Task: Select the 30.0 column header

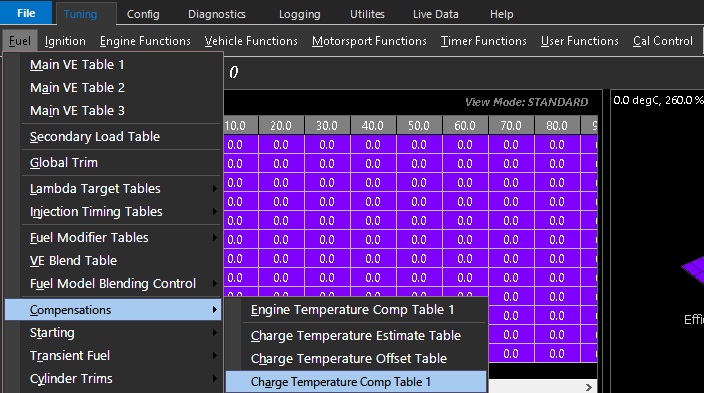Action: [327, 125]
